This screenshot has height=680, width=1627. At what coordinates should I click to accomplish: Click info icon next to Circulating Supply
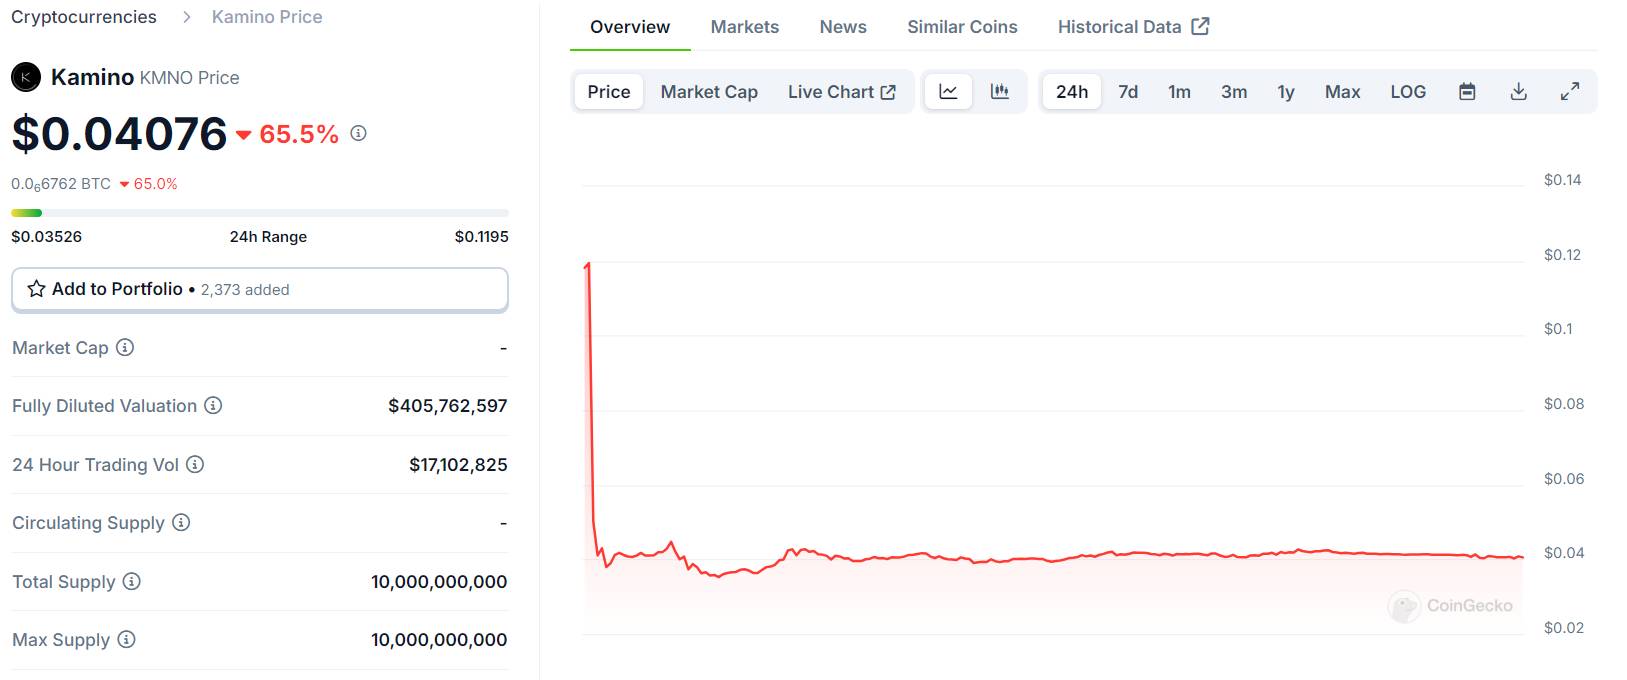click(181, 523)
